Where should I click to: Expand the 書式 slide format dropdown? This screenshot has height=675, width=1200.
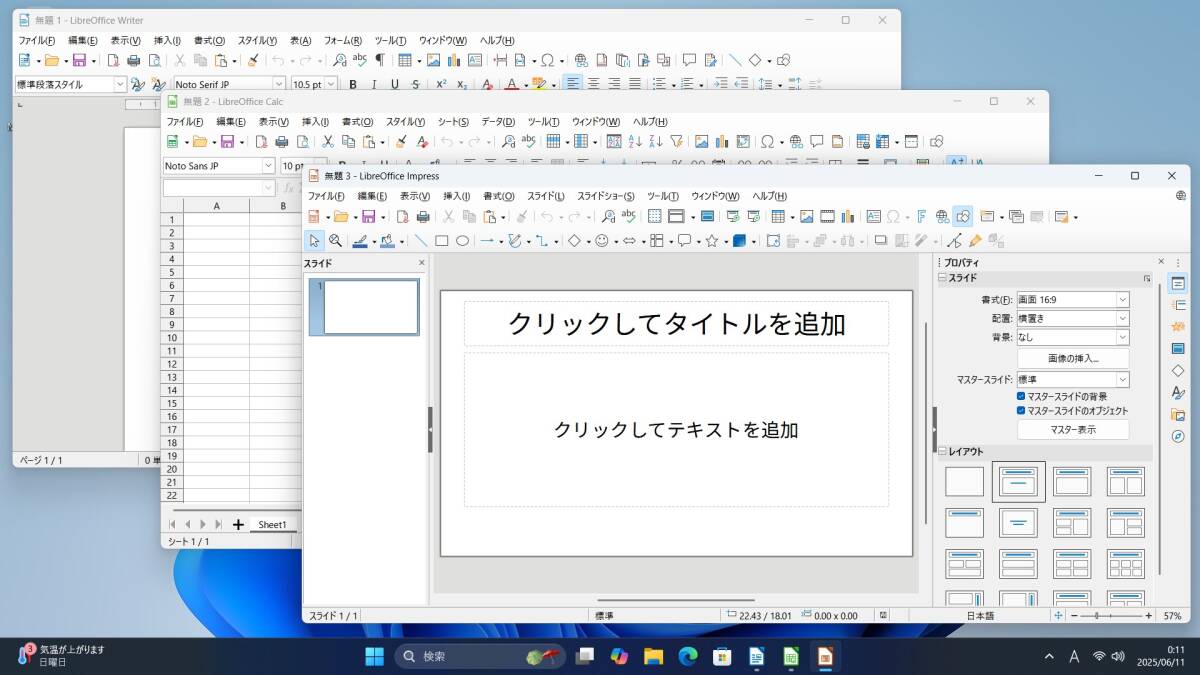tap(1122, 300)
